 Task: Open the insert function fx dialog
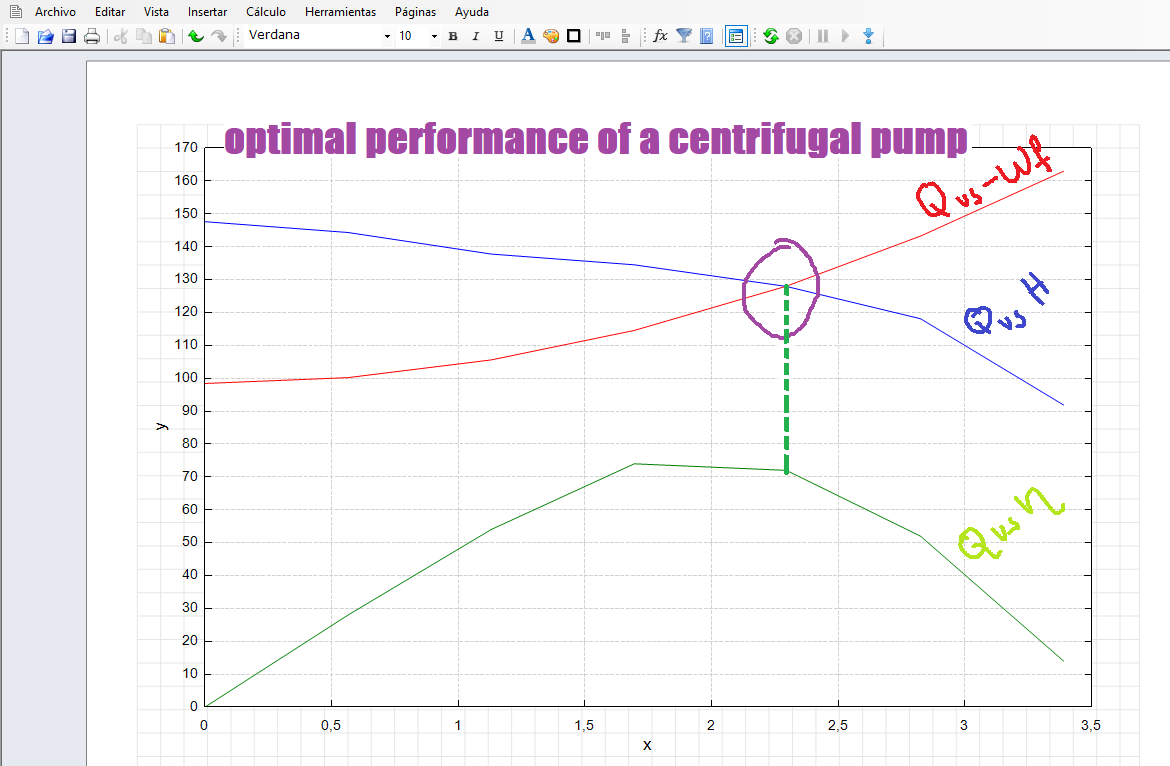click(660, 36)
